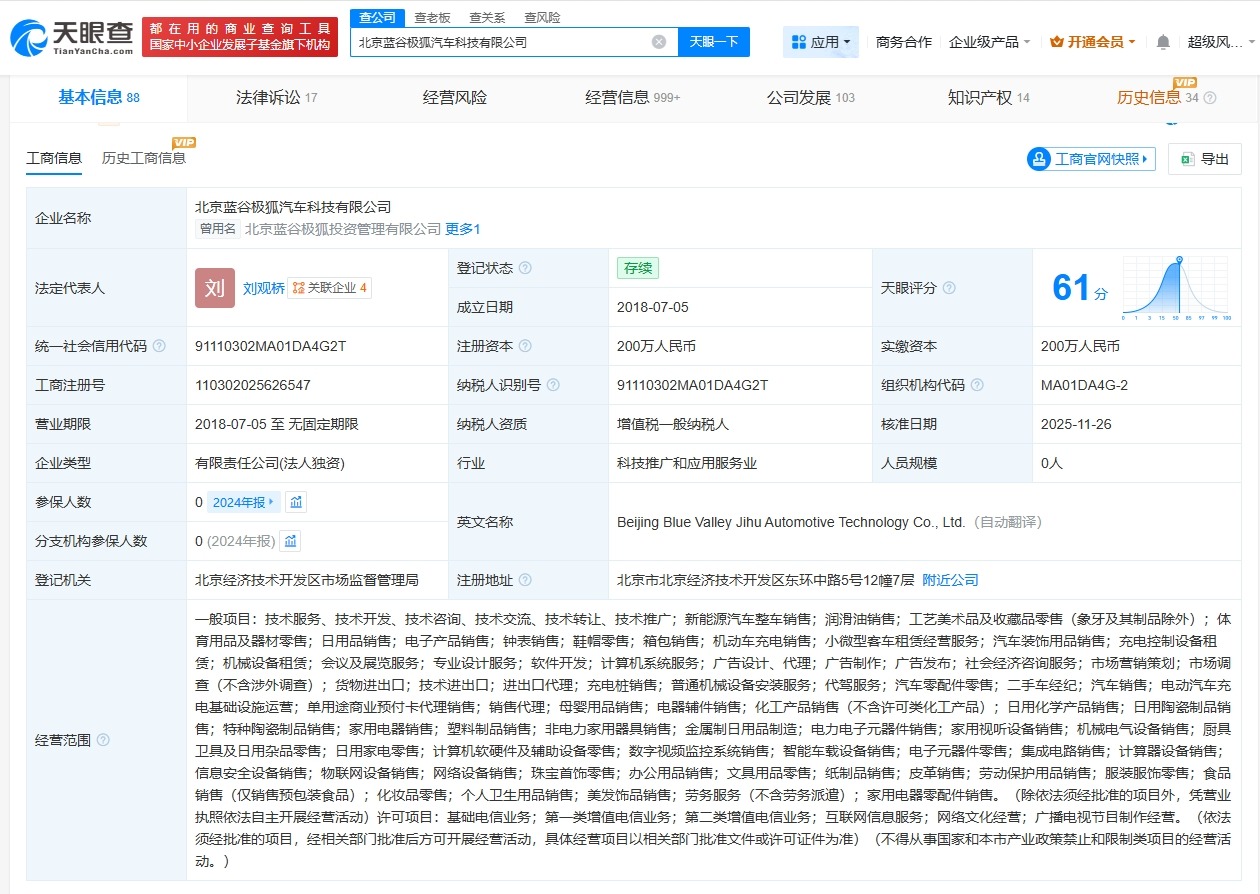Open the notification bell icon

(x=1163, y=42)
